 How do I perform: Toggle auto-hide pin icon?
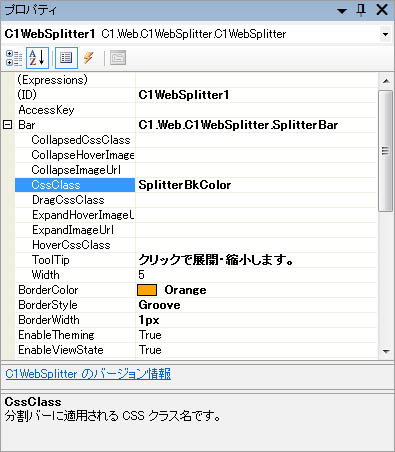coord(361,10)
